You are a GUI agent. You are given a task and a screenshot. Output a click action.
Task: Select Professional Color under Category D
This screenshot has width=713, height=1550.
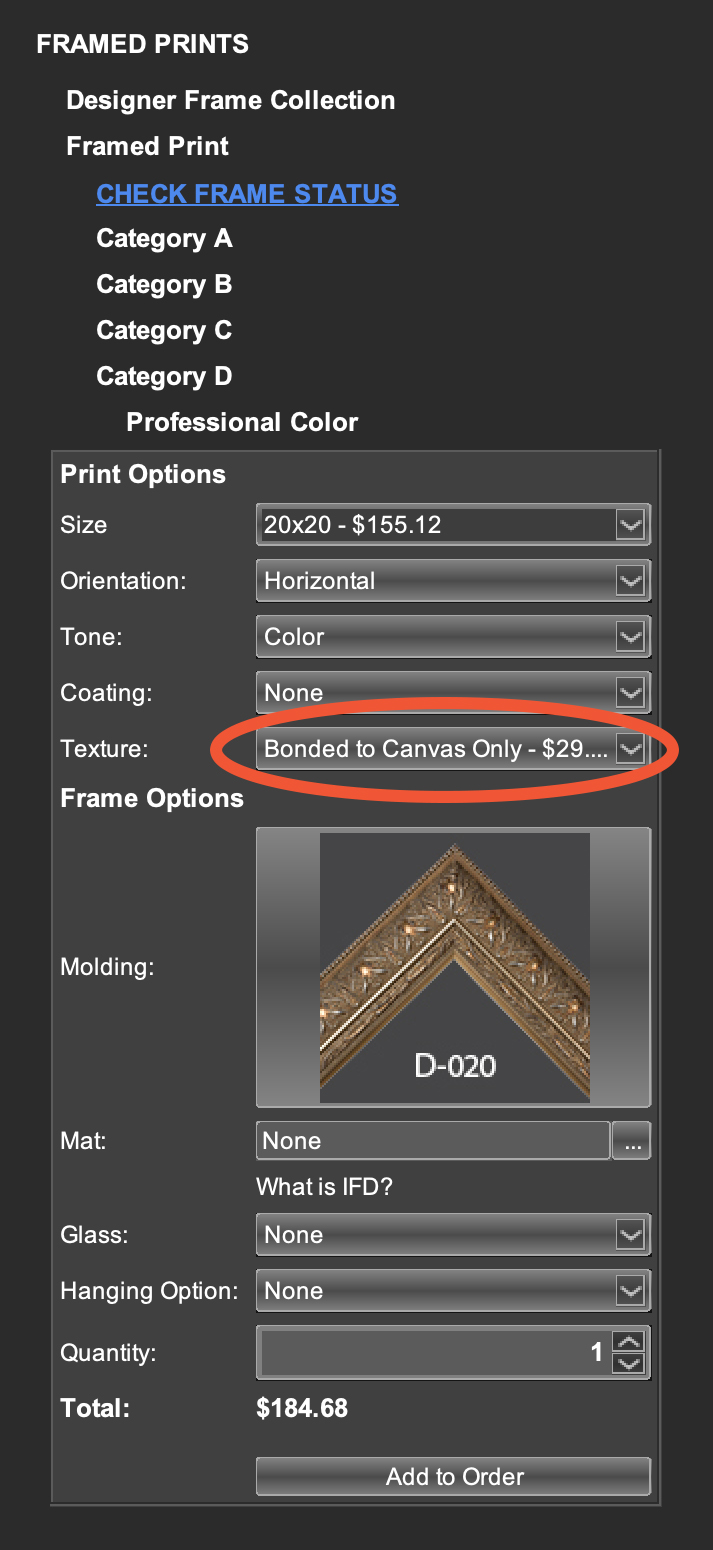pyautogui.click(x=242, y=422)
